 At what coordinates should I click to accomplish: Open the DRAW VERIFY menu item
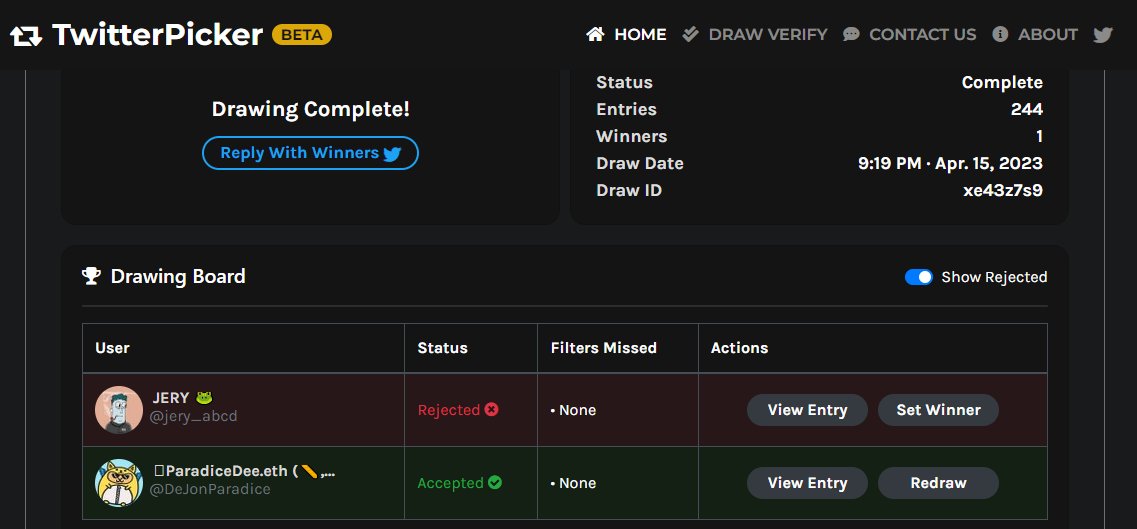pyautogui.click(x=768, y=34)
